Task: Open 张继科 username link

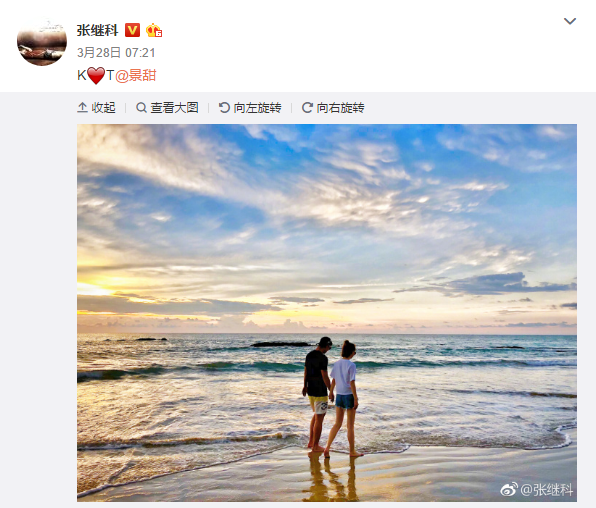Action: pos(97,30)
